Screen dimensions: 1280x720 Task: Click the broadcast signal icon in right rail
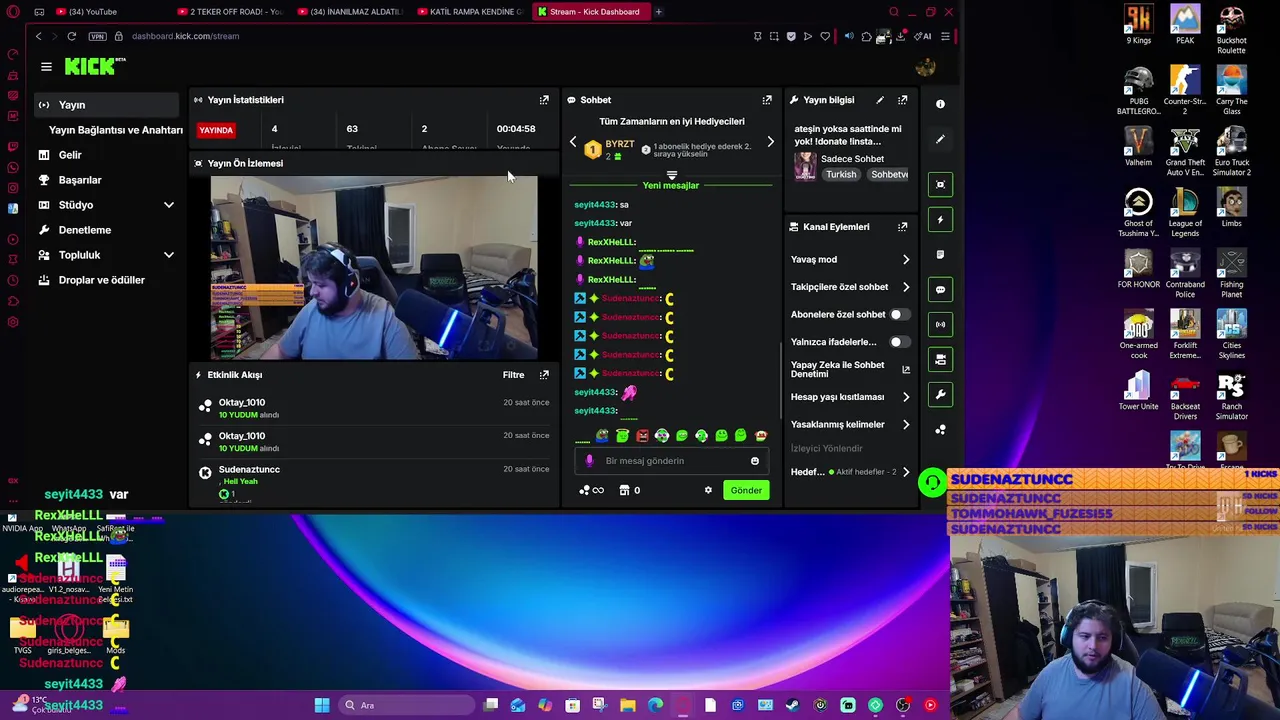pyautogui.click(x=940, y=324)
